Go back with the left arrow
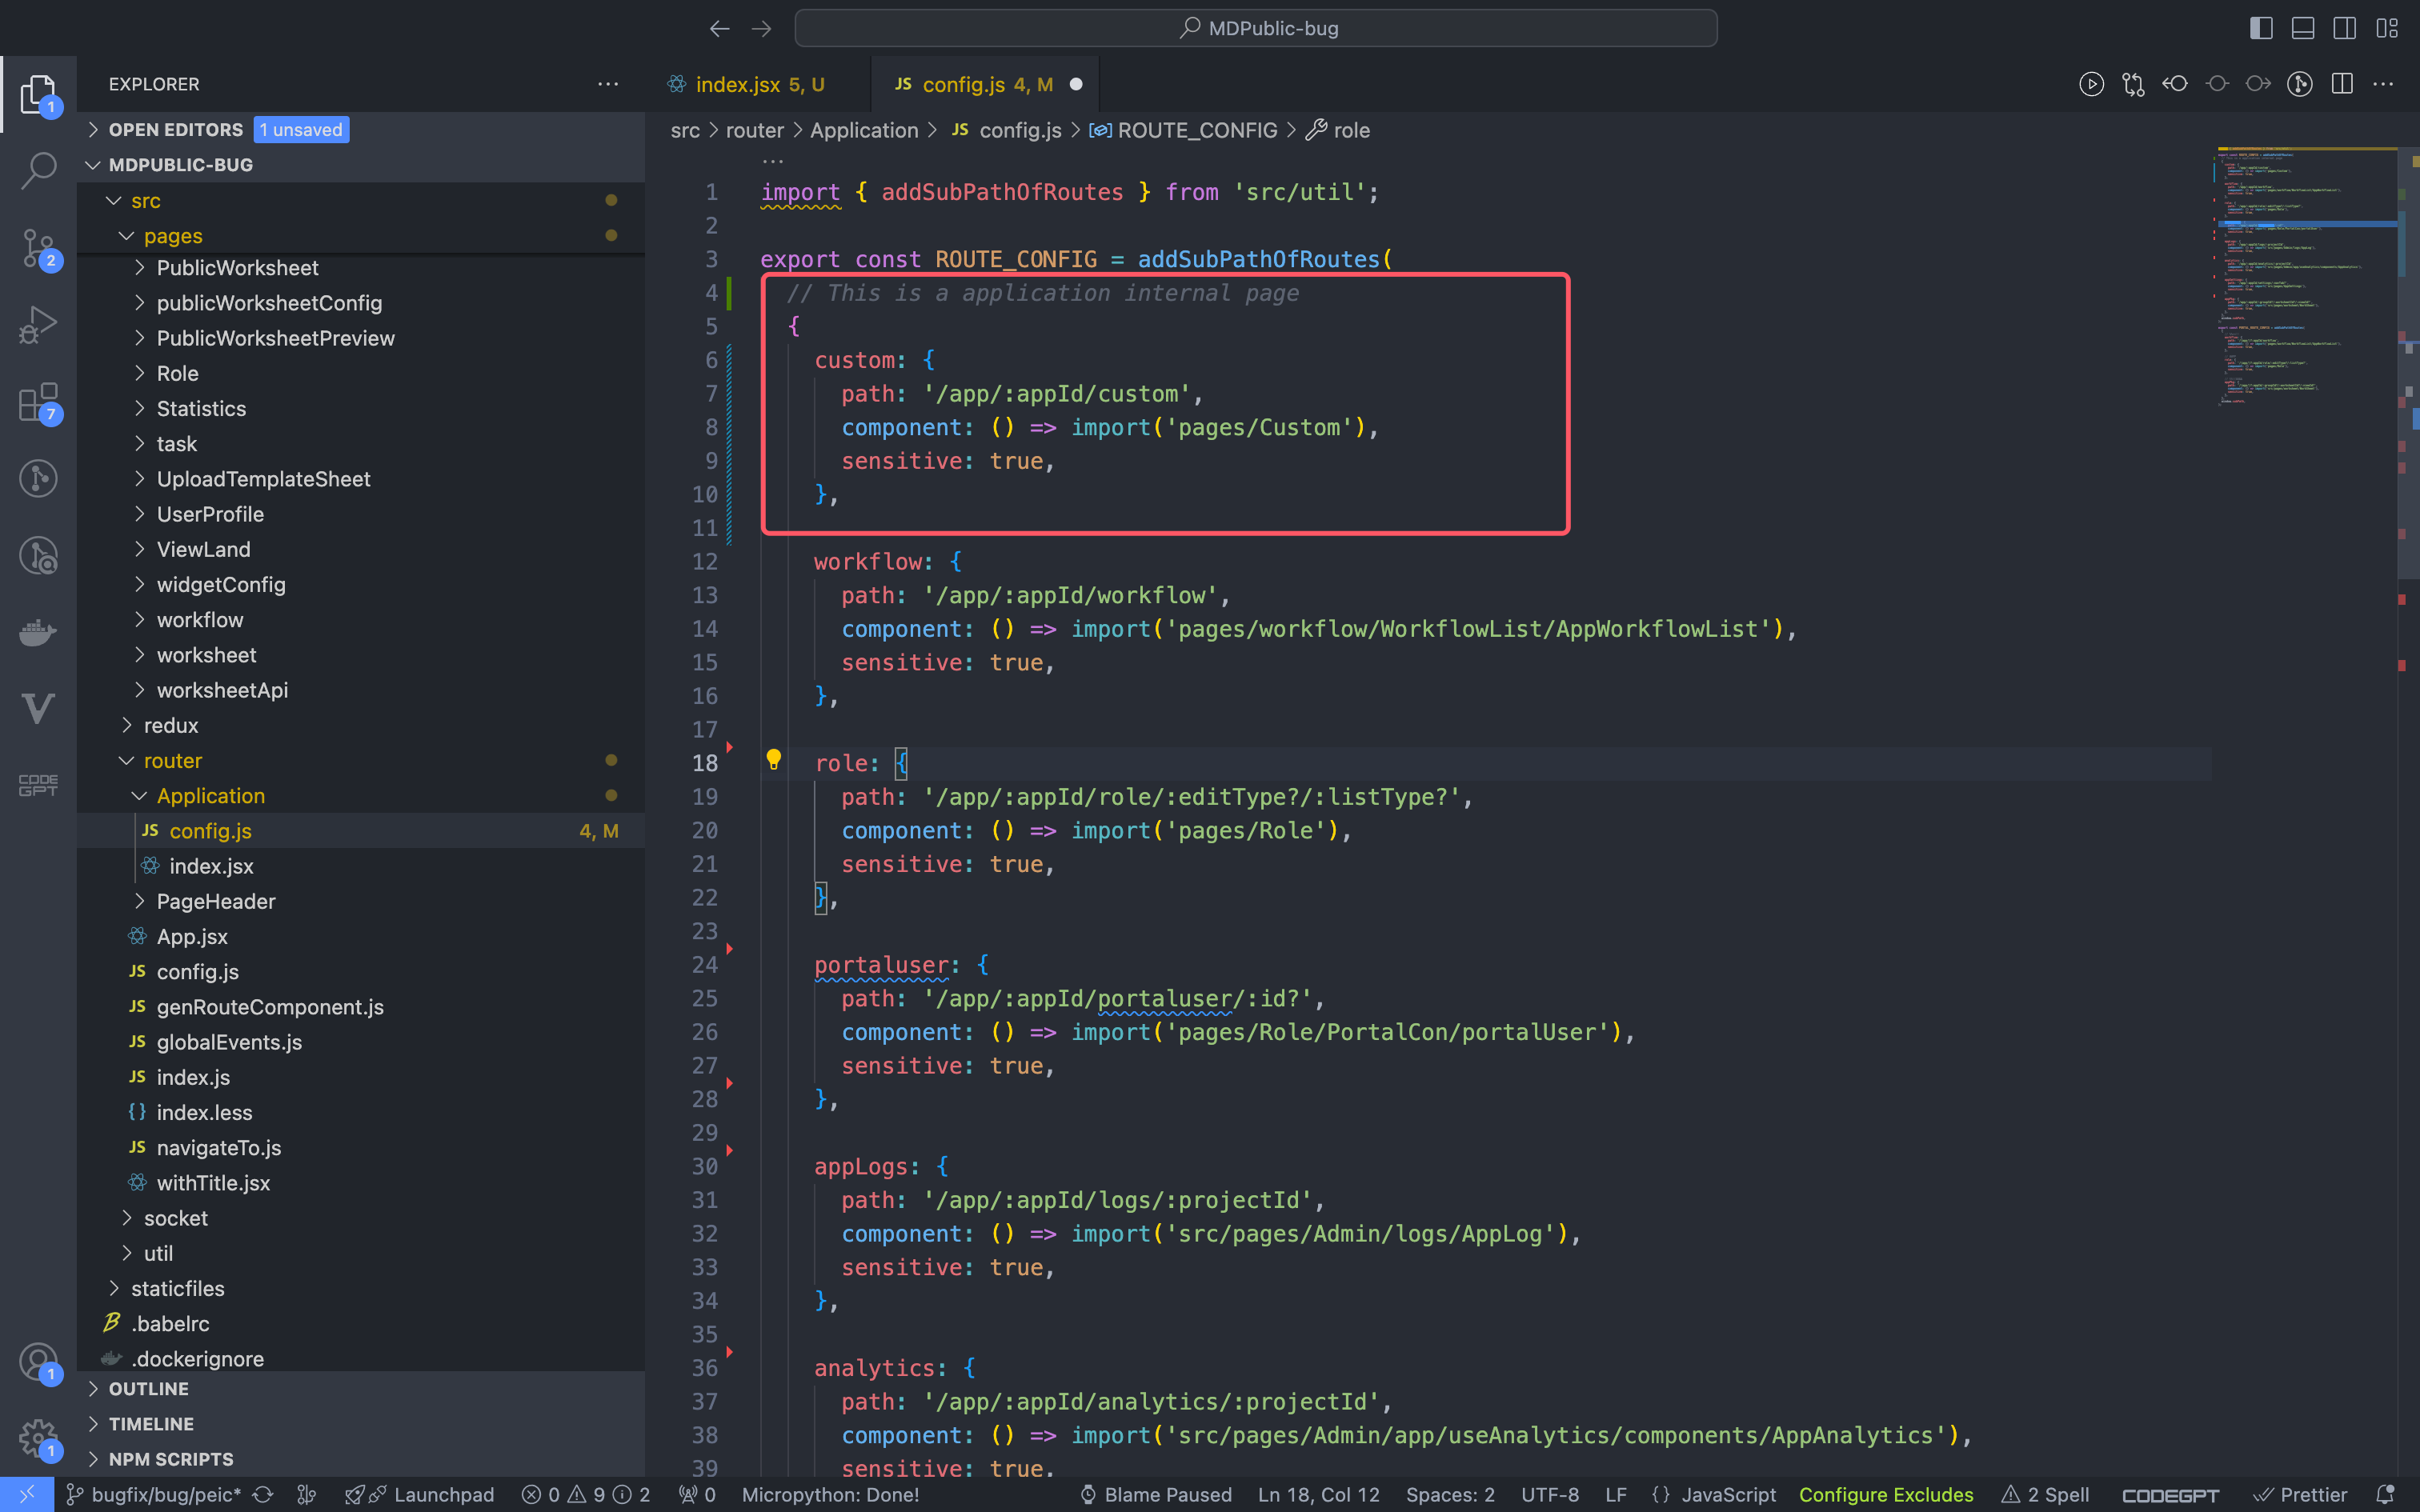Viewport: 2420px width, 1512px height. point(719,28)
